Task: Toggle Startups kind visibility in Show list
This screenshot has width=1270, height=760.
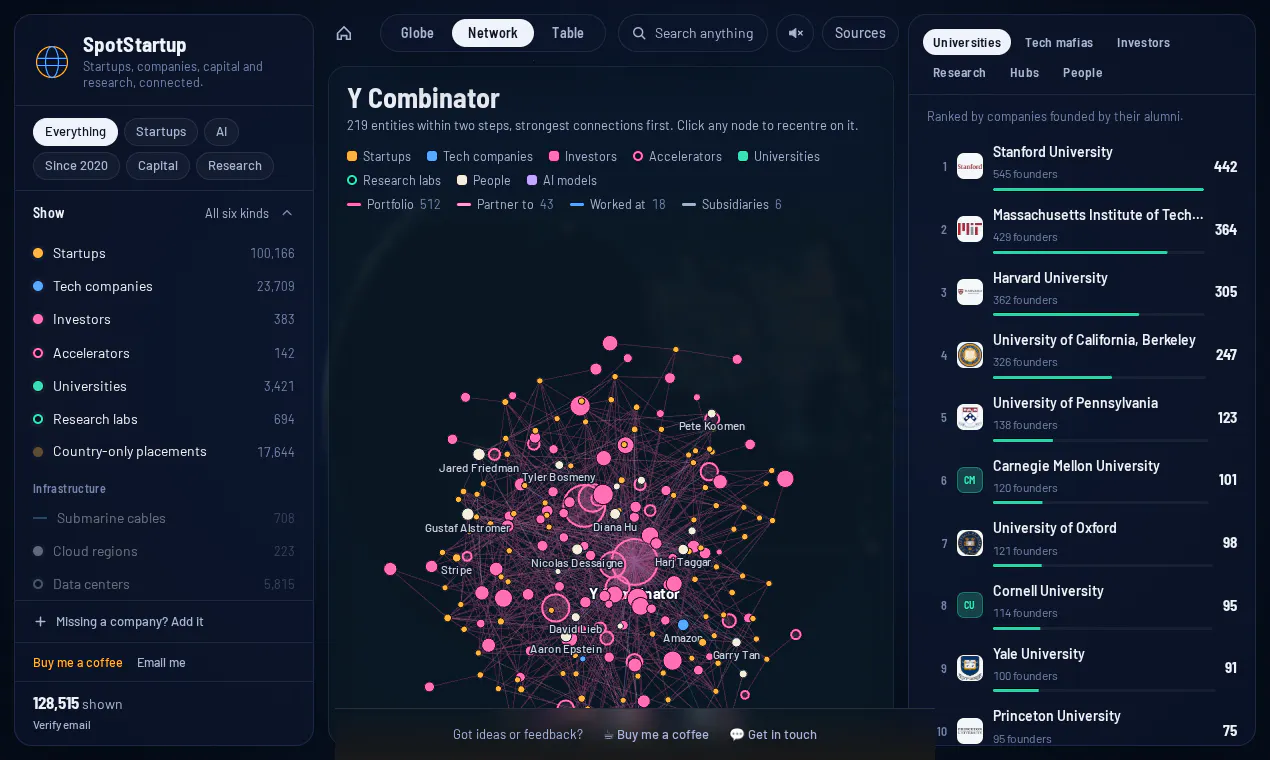Action: pyautogui.click(x=164, y=253)
